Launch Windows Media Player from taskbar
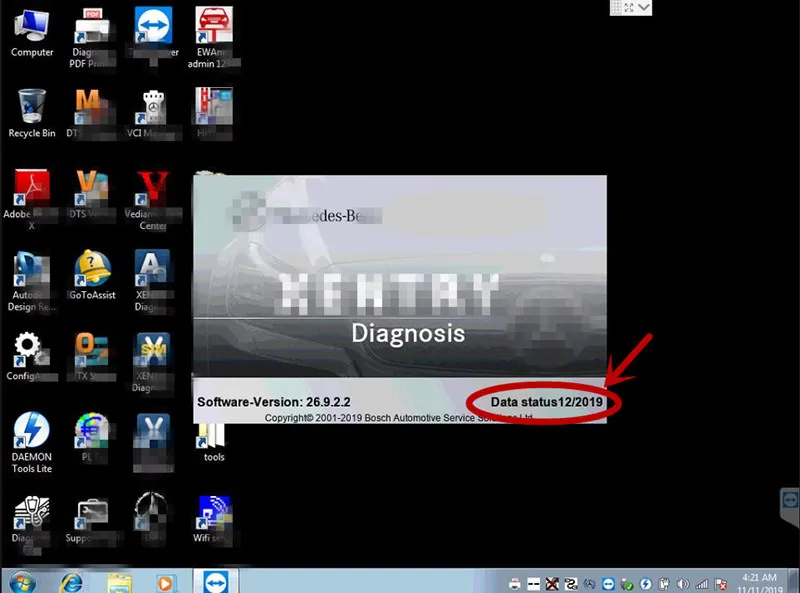The image size is (800, 593). pyautogui.click(x=165, y=582)
